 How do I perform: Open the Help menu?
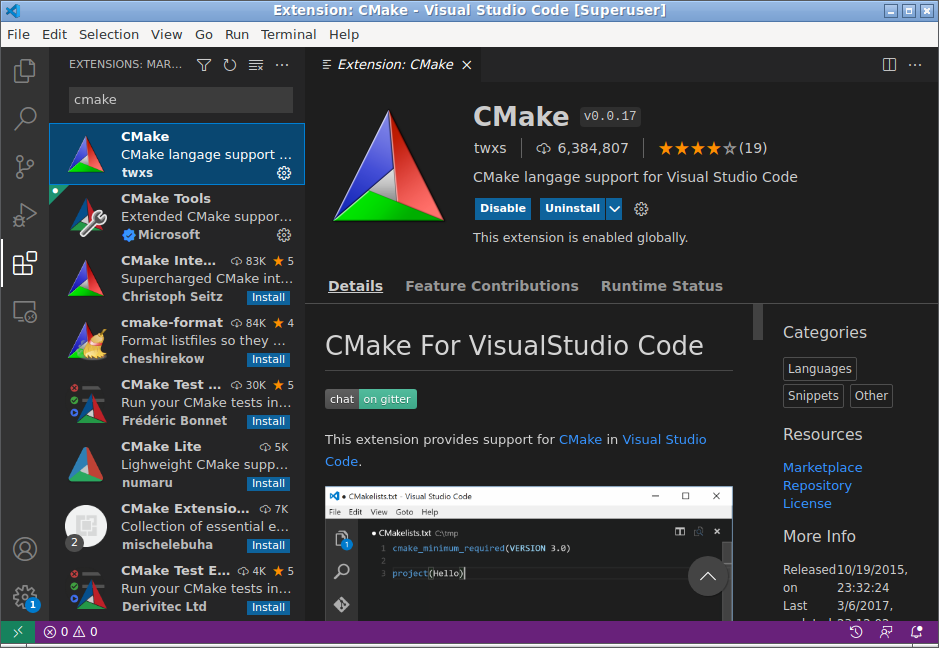pos(344,35)
